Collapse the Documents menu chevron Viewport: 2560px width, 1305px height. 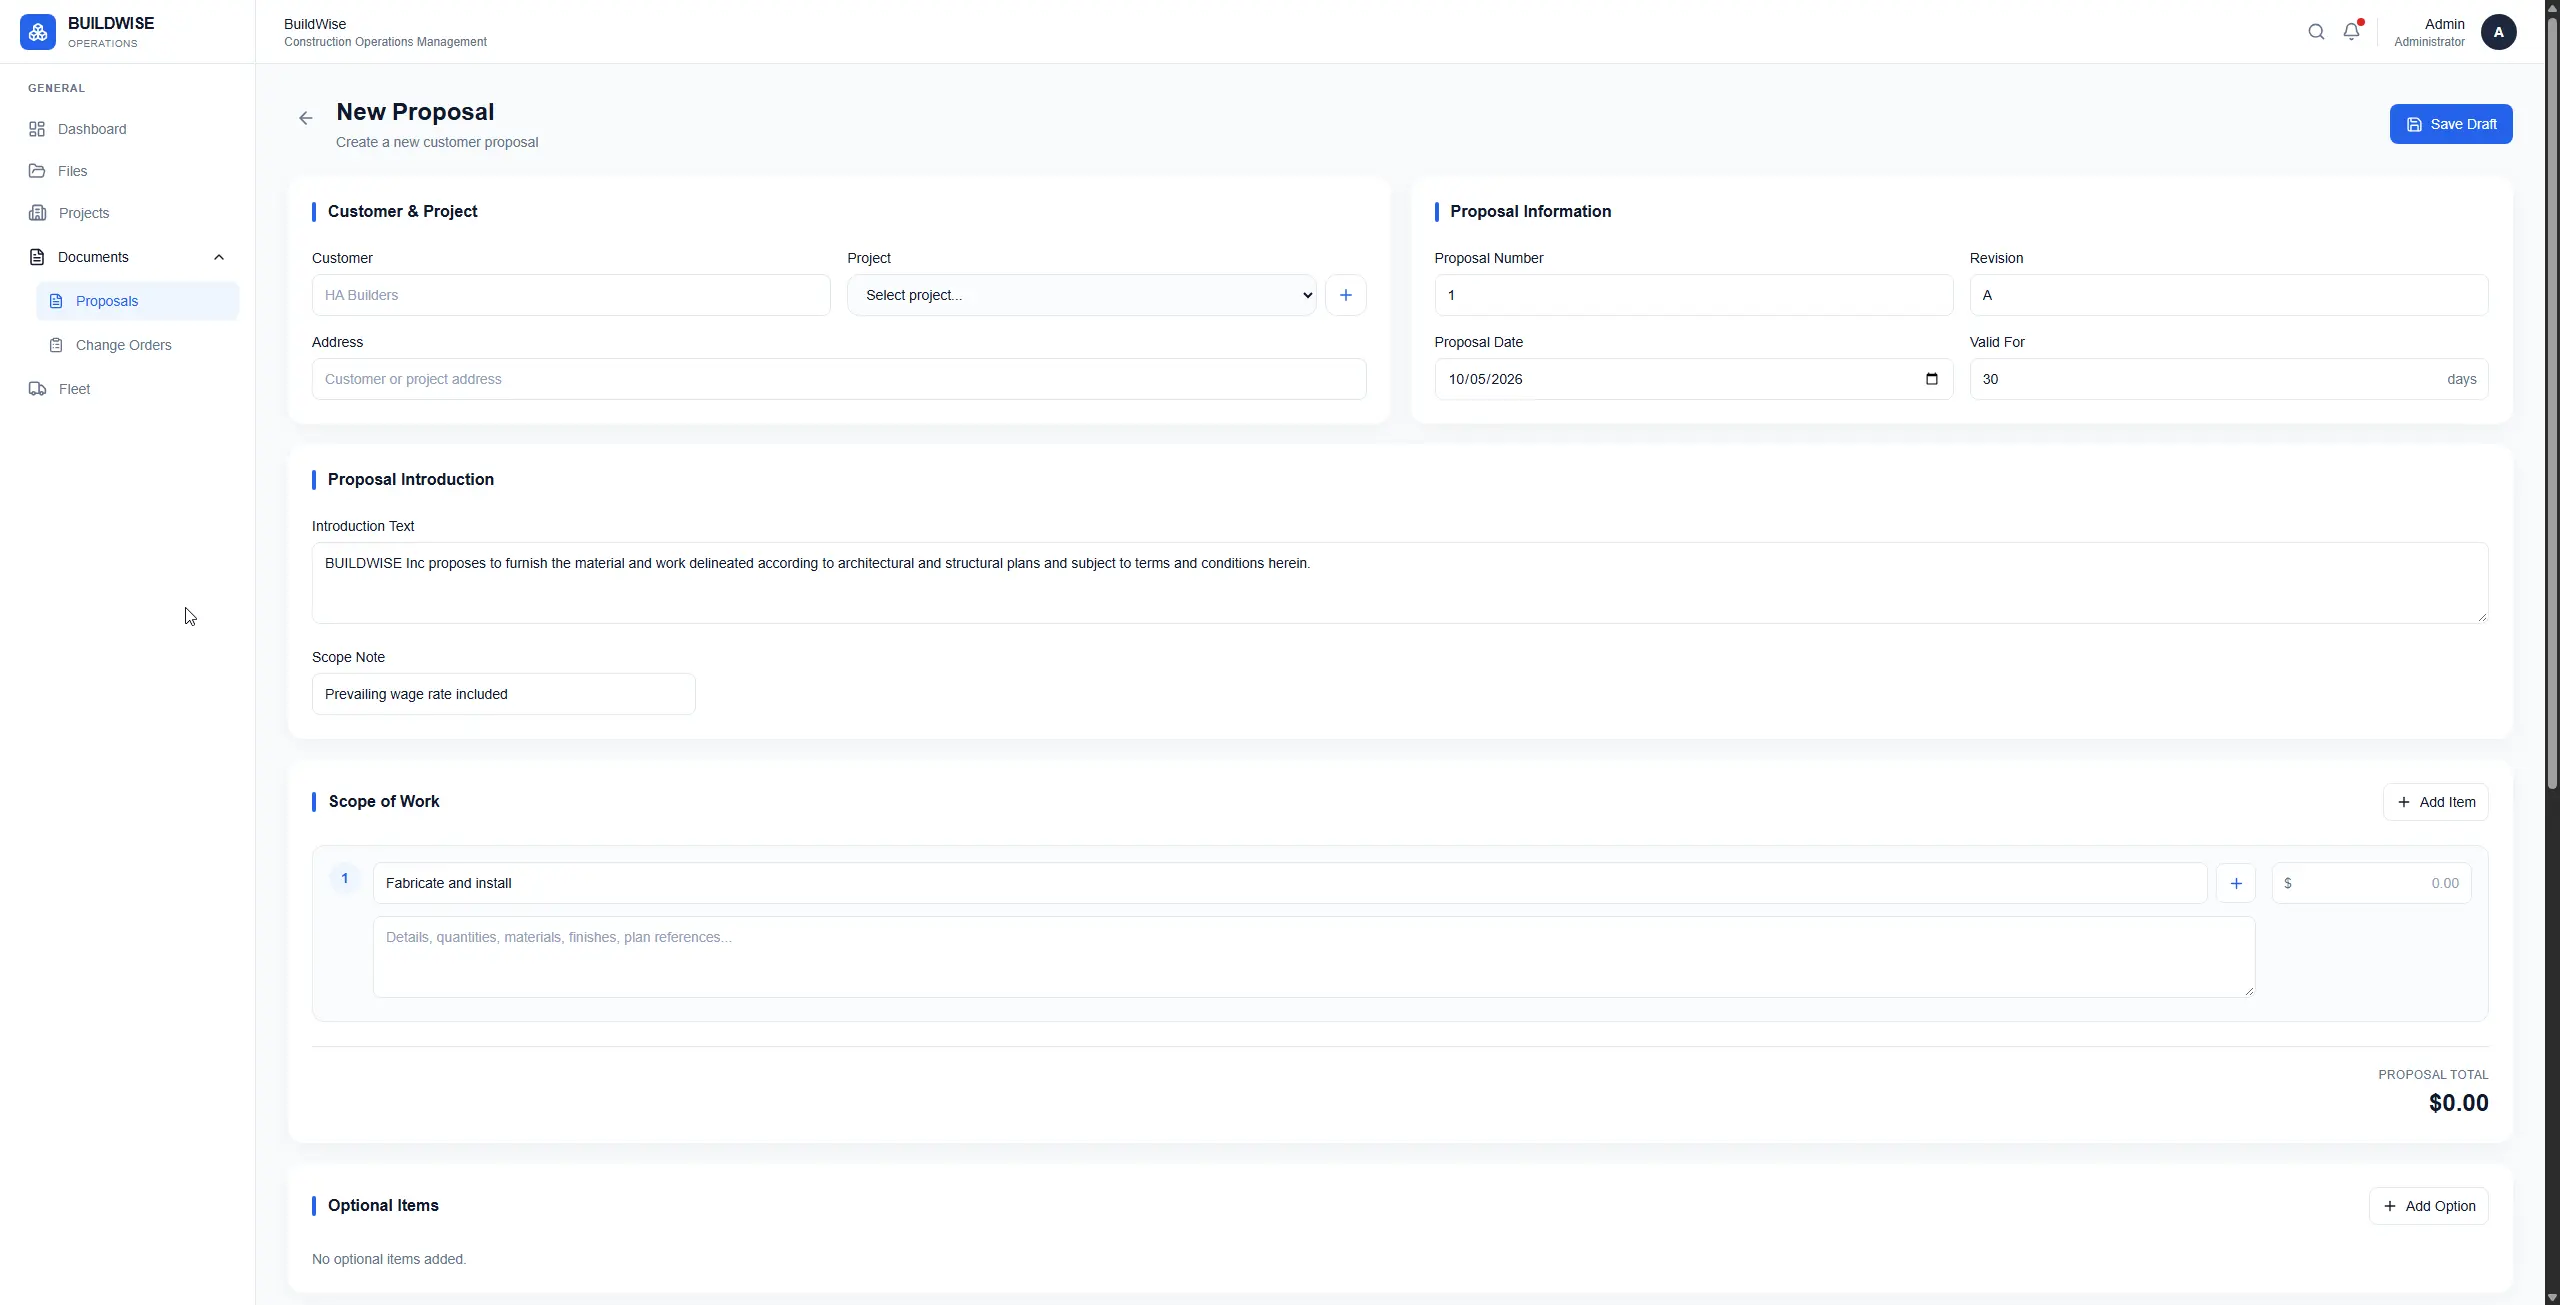pos(219,257)
